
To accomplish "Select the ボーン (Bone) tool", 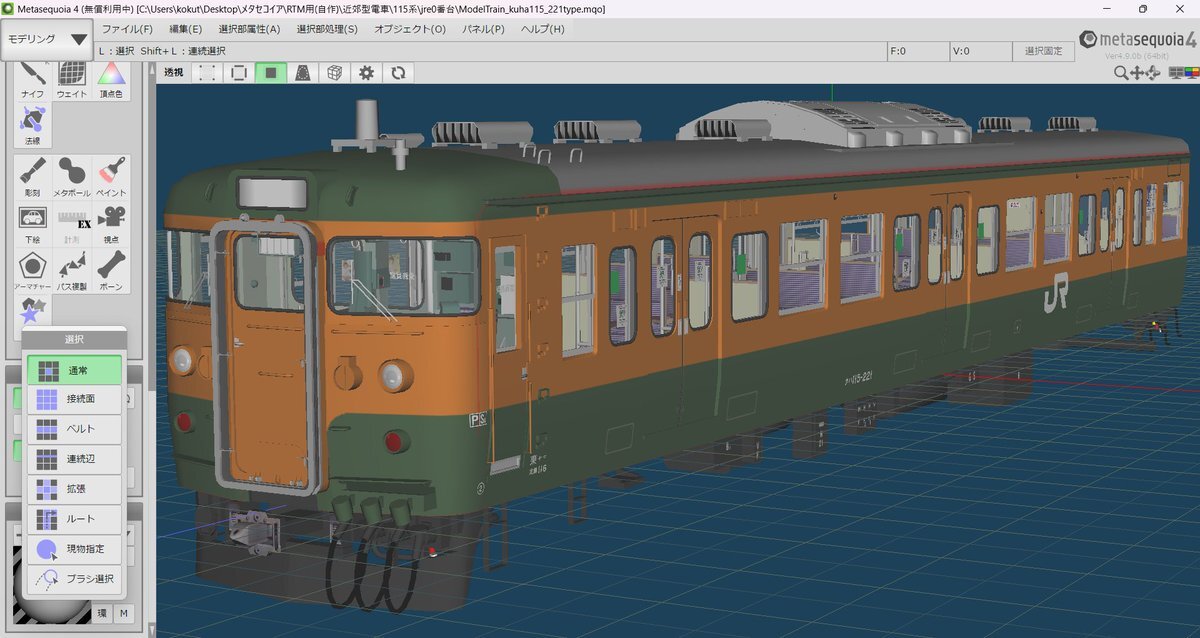I will tap(111, 271).
